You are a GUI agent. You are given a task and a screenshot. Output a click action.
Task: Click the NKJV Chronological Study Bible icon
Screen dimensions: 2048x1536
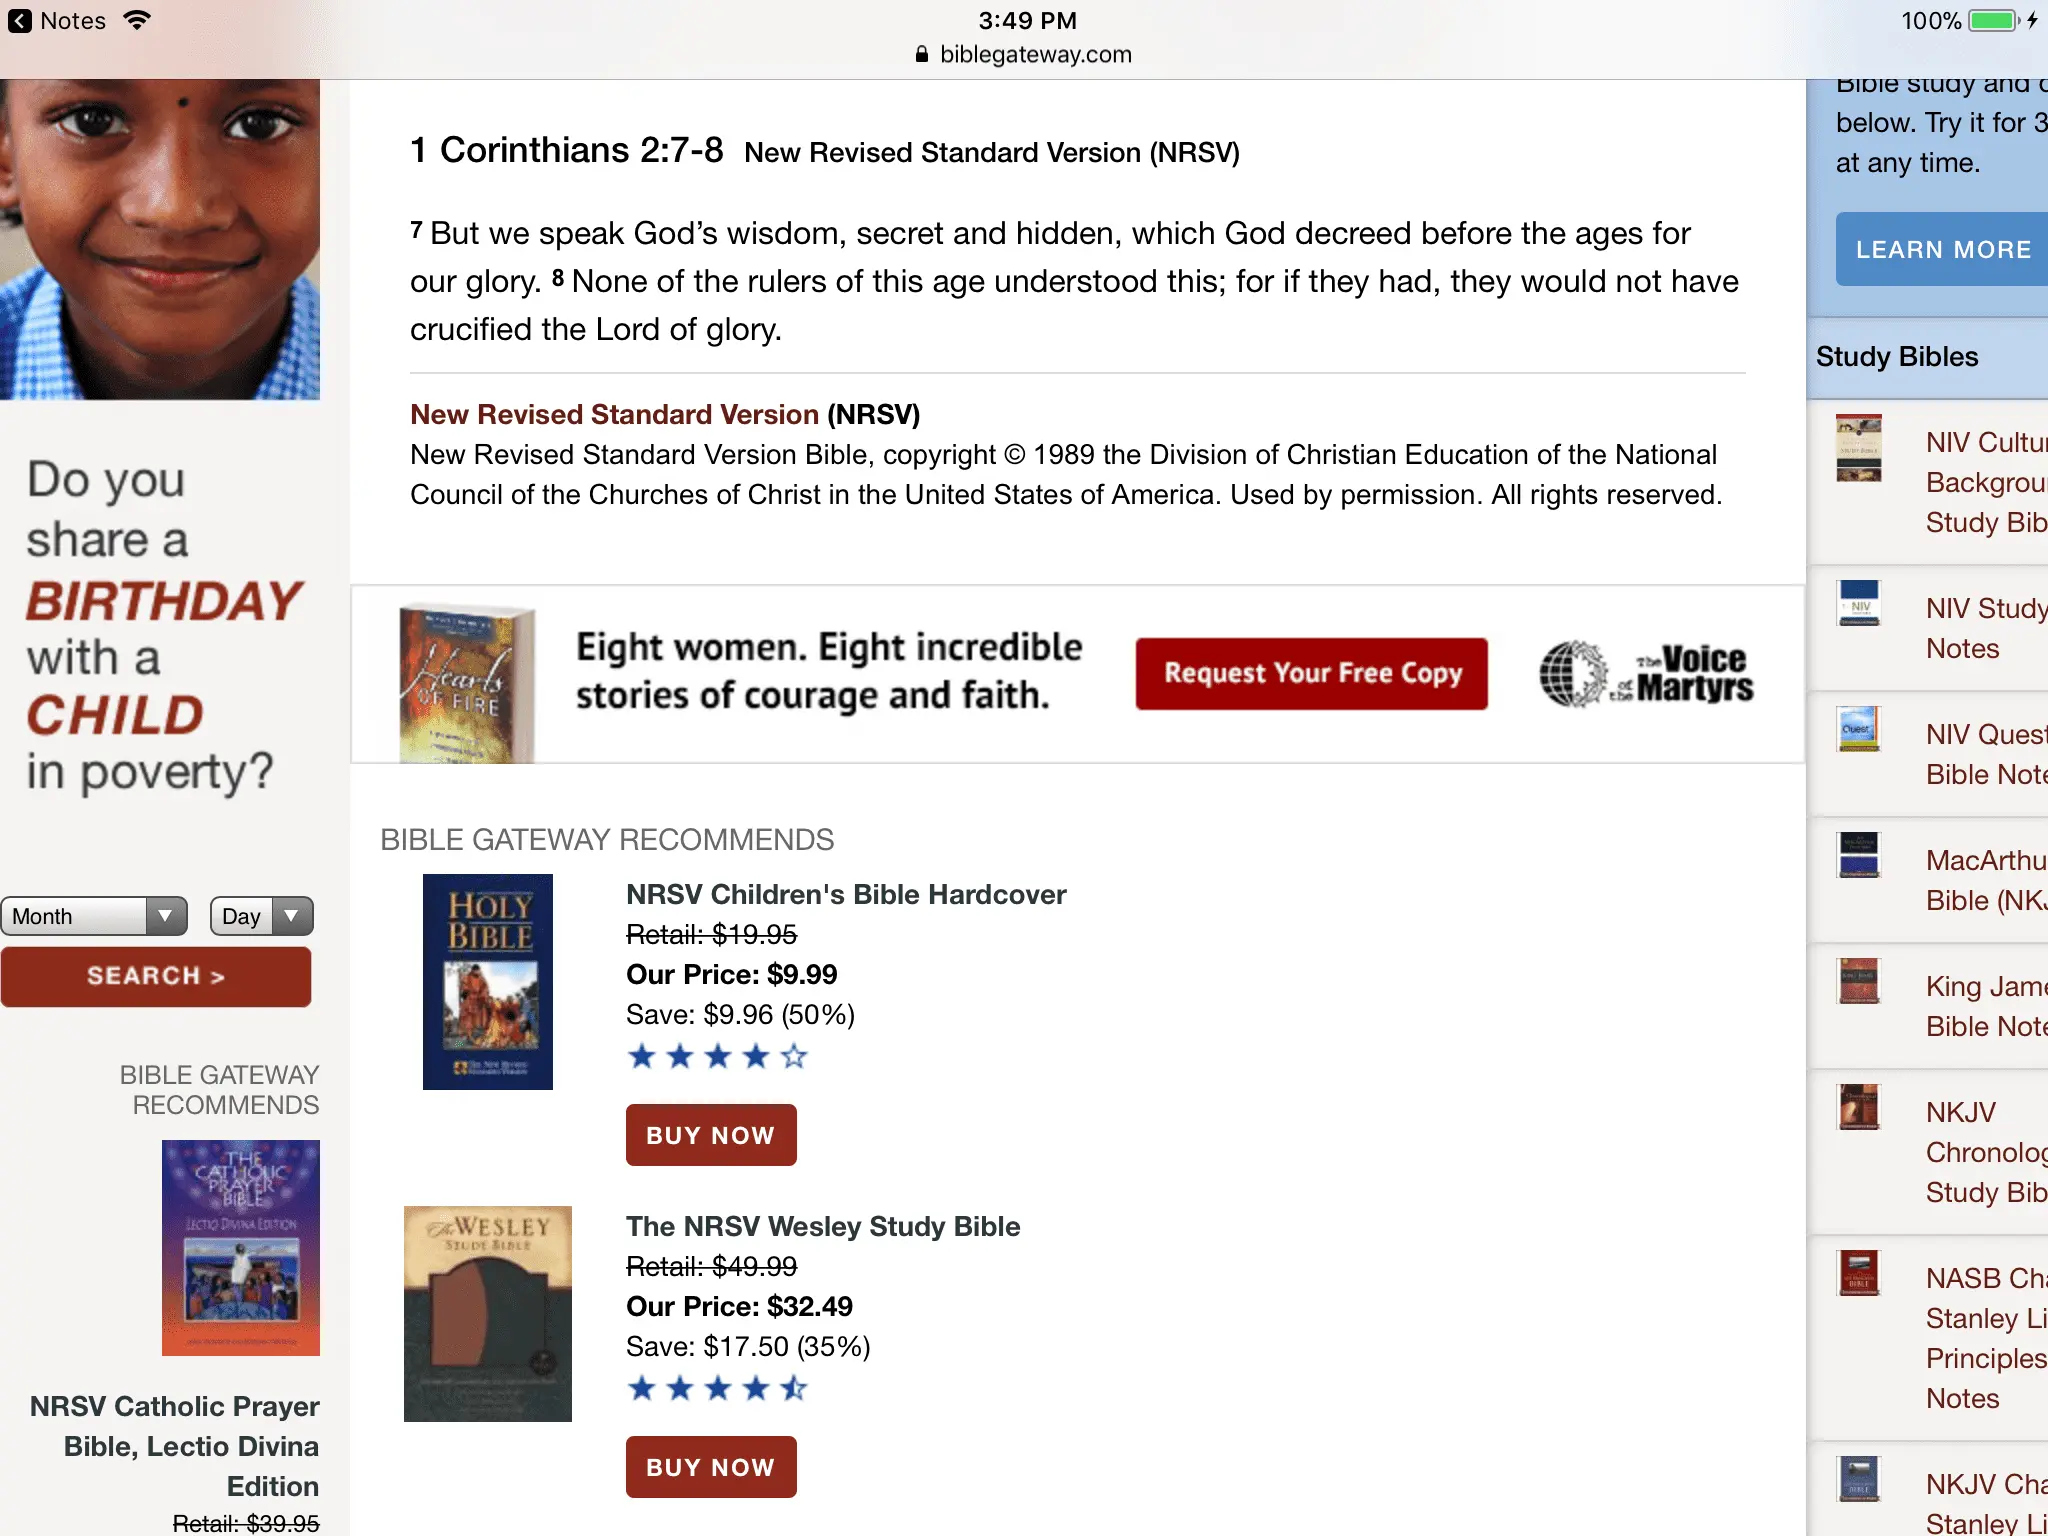pos(1859,1107)
